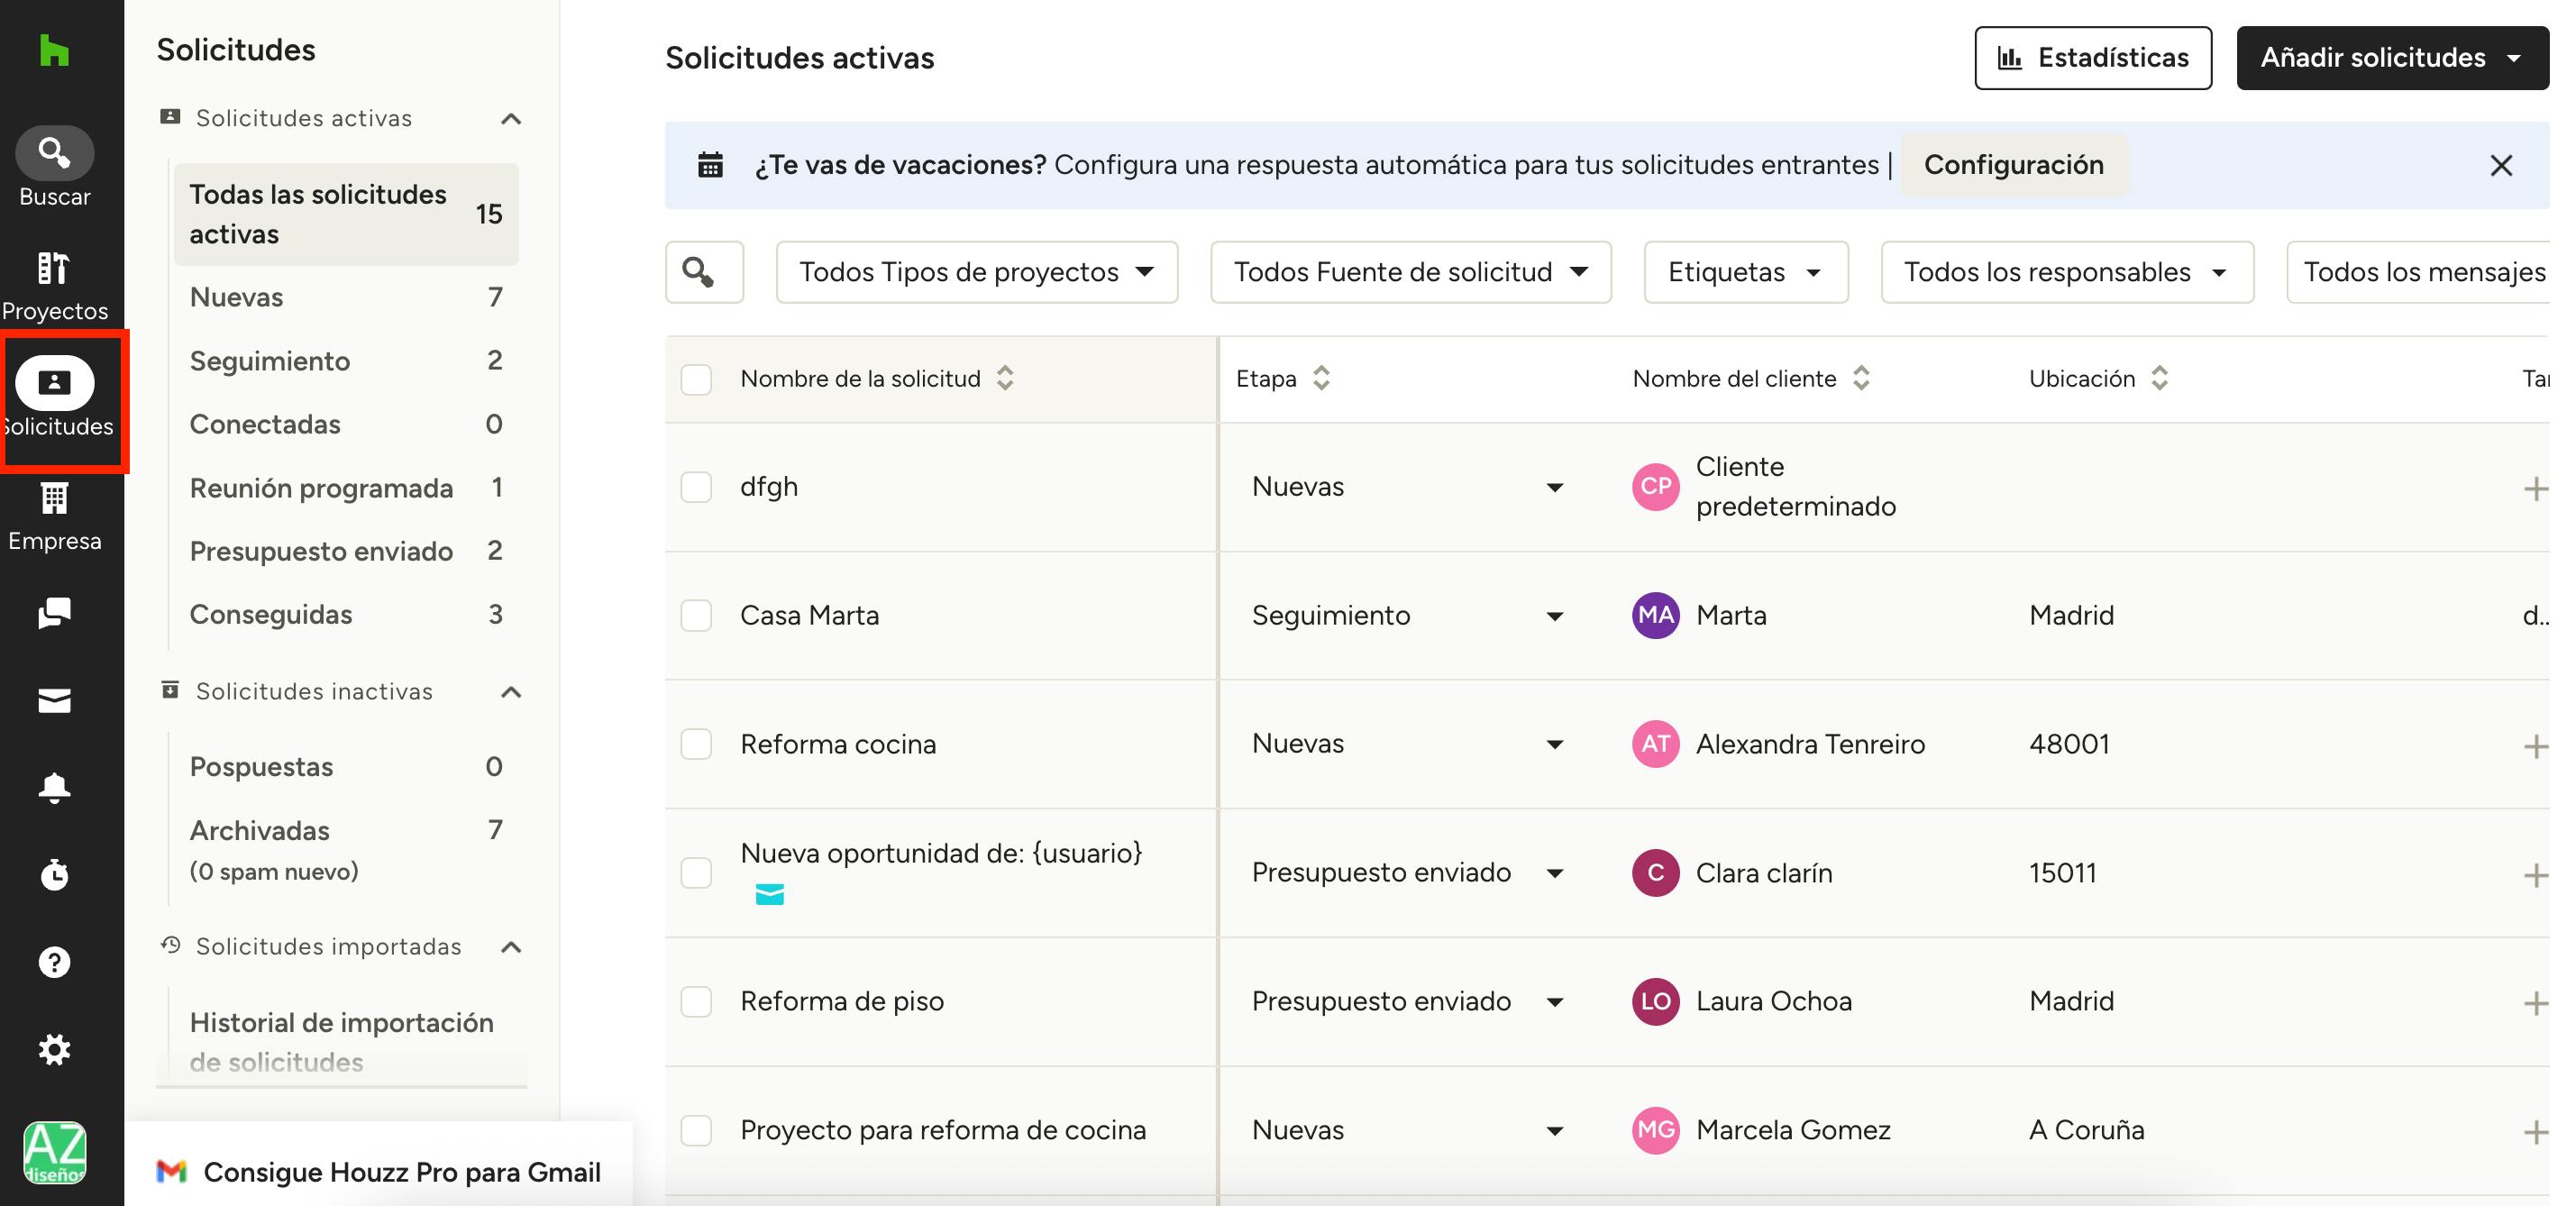
Task: Click Consigue Houzz Pro para Gmail
Action: [380, 1171]
